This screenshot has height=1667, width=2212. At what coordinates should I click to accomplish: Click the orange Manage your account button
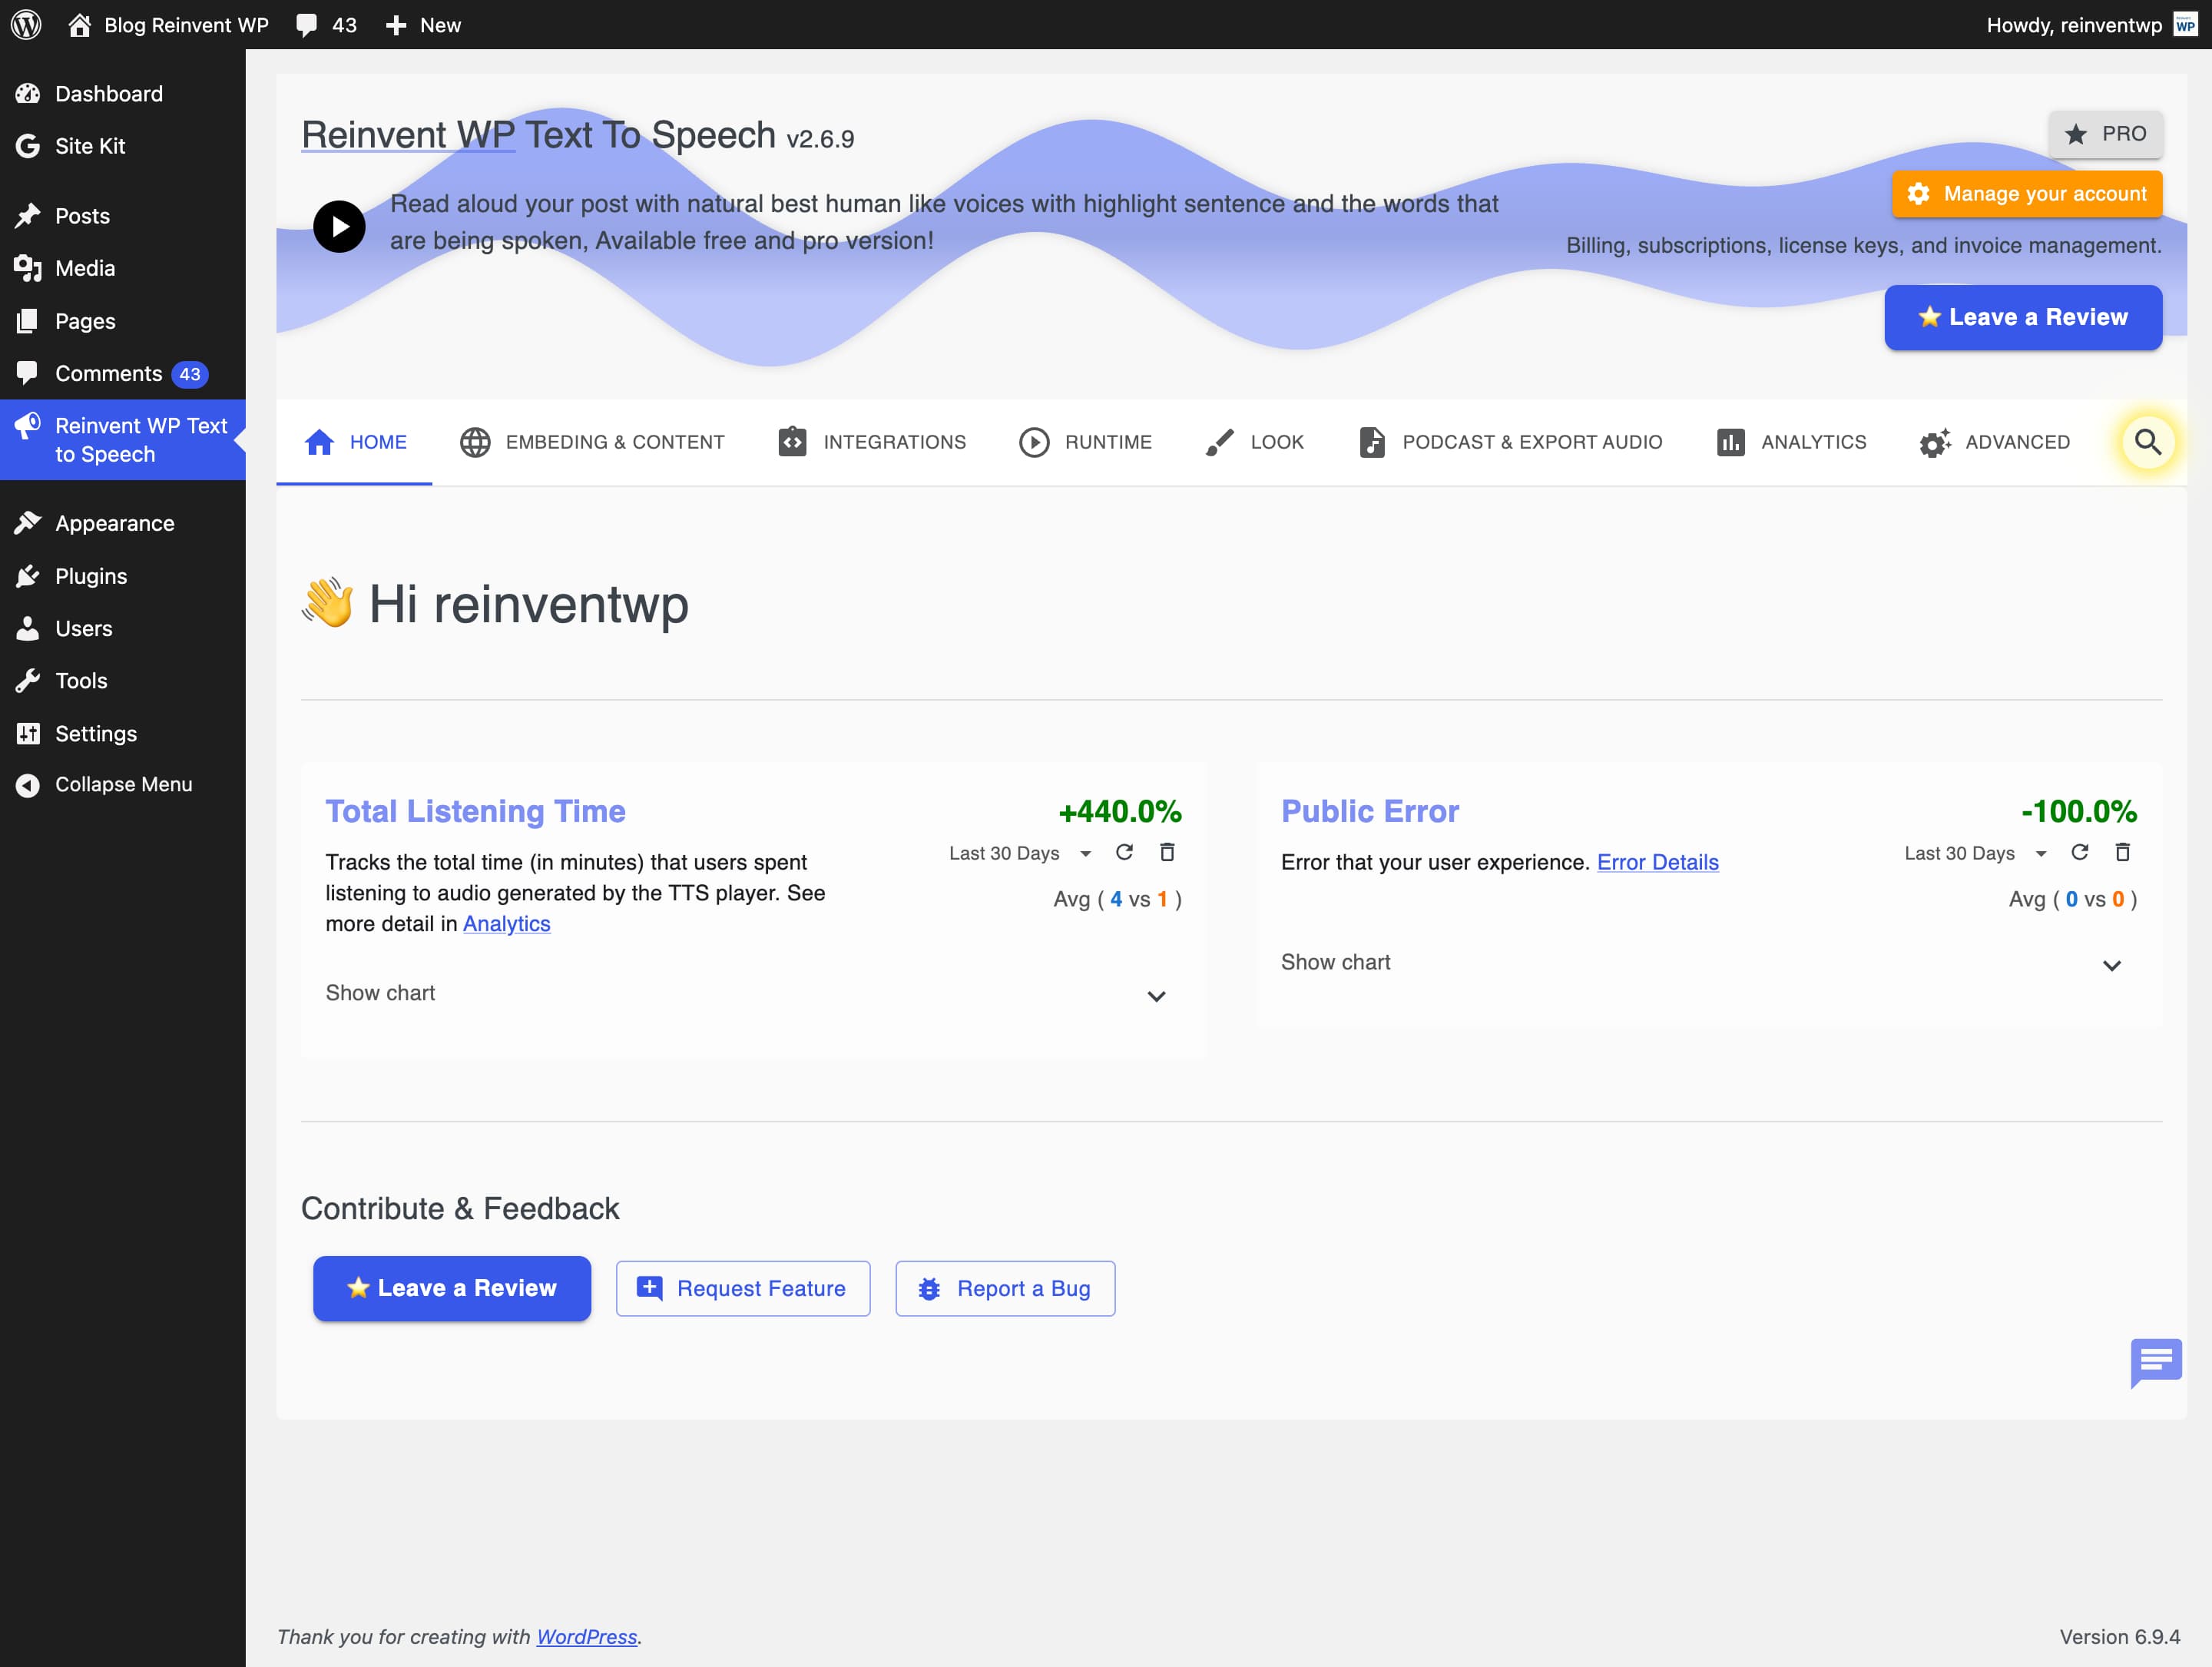pos(2026,194)
